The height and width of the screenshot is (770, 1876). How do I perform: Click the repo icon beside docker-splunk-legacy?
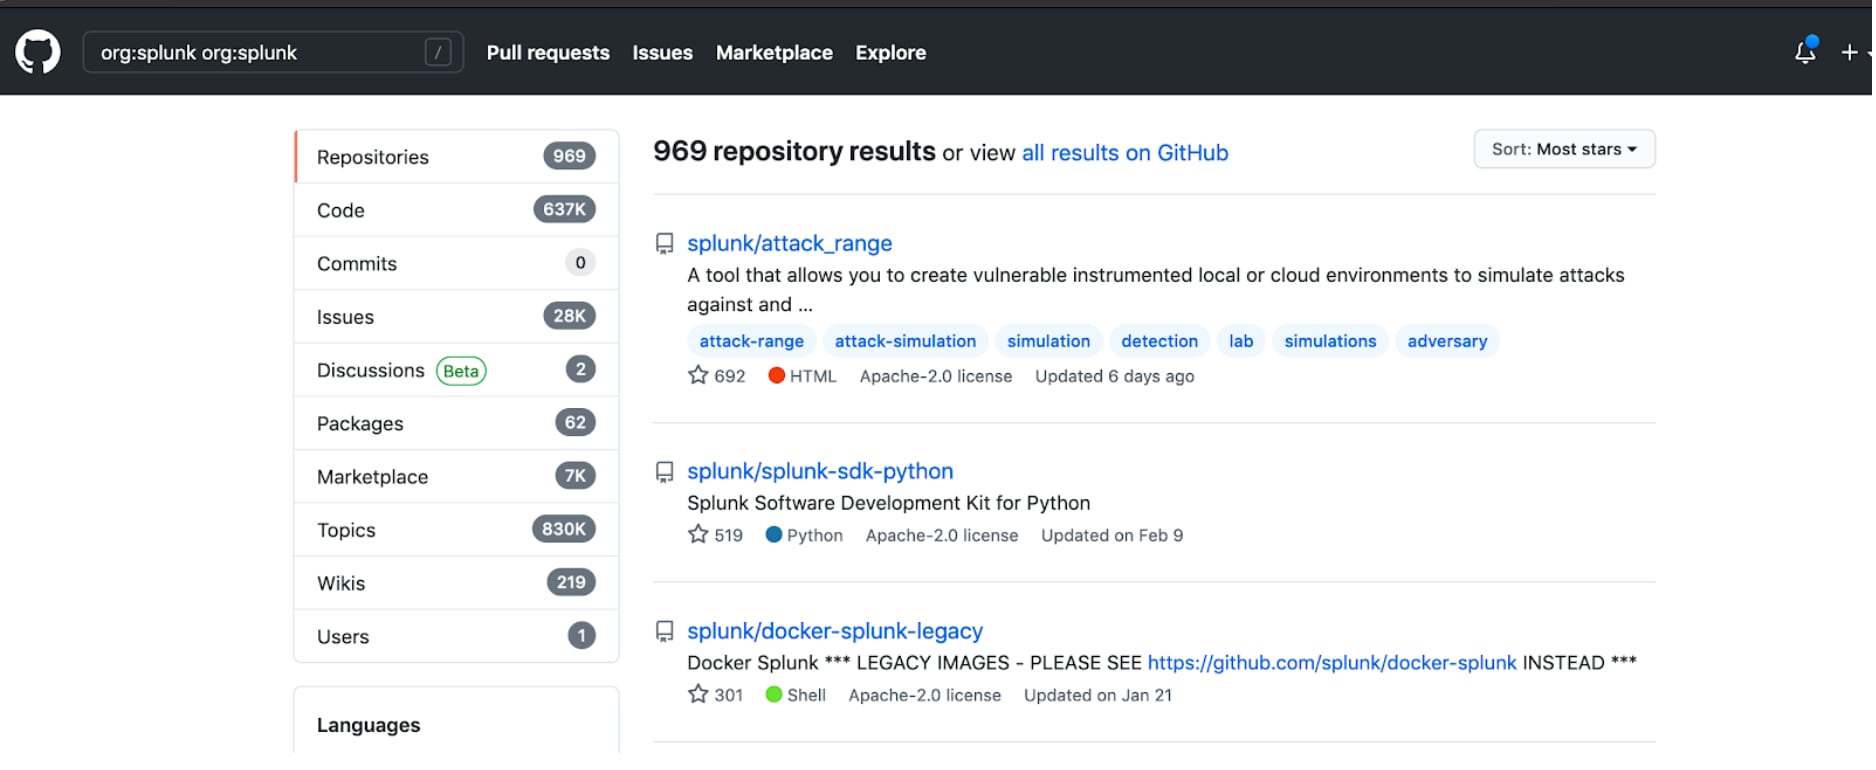[x=664, y=631]
